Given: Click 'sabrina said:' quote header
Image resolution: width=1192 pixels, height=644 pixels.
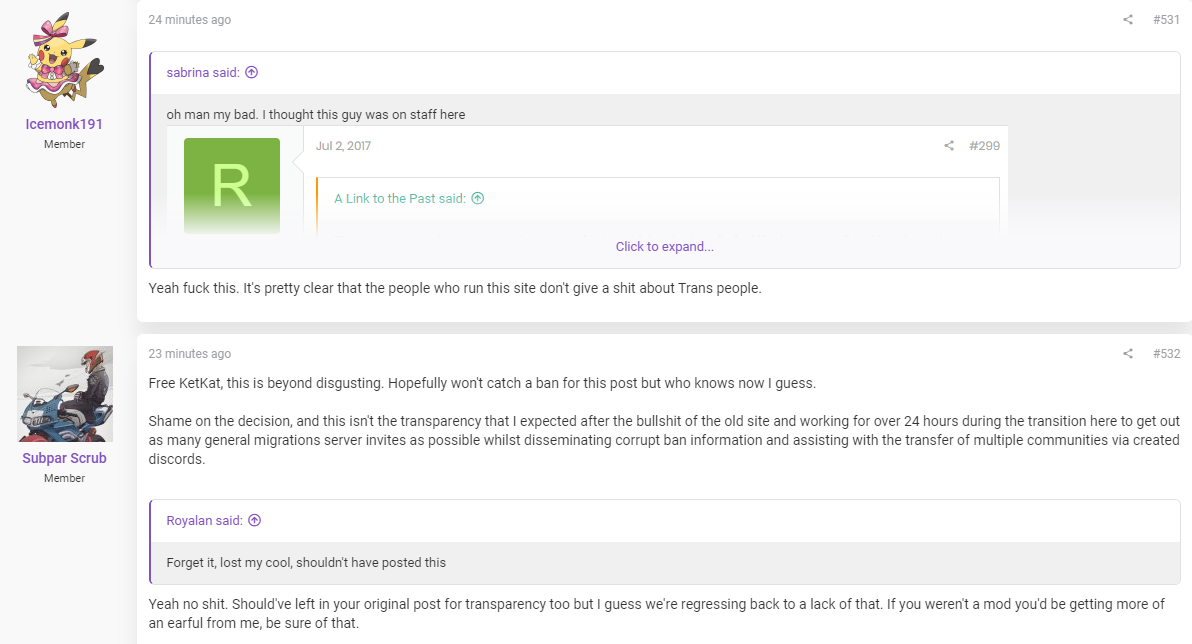Looking at the screenshot, I should 203,72.
